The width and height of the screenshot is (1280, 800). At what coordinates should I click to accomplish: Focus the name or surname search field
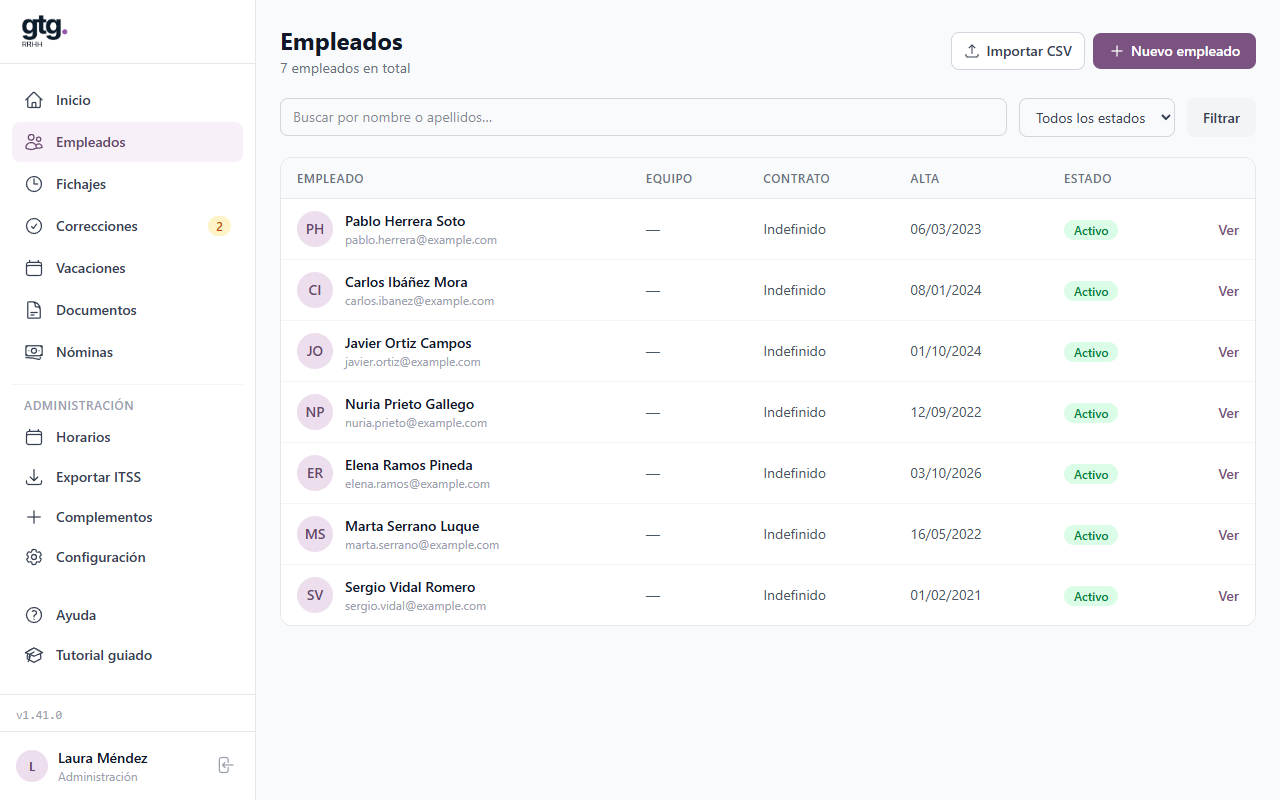click(643, 117)
